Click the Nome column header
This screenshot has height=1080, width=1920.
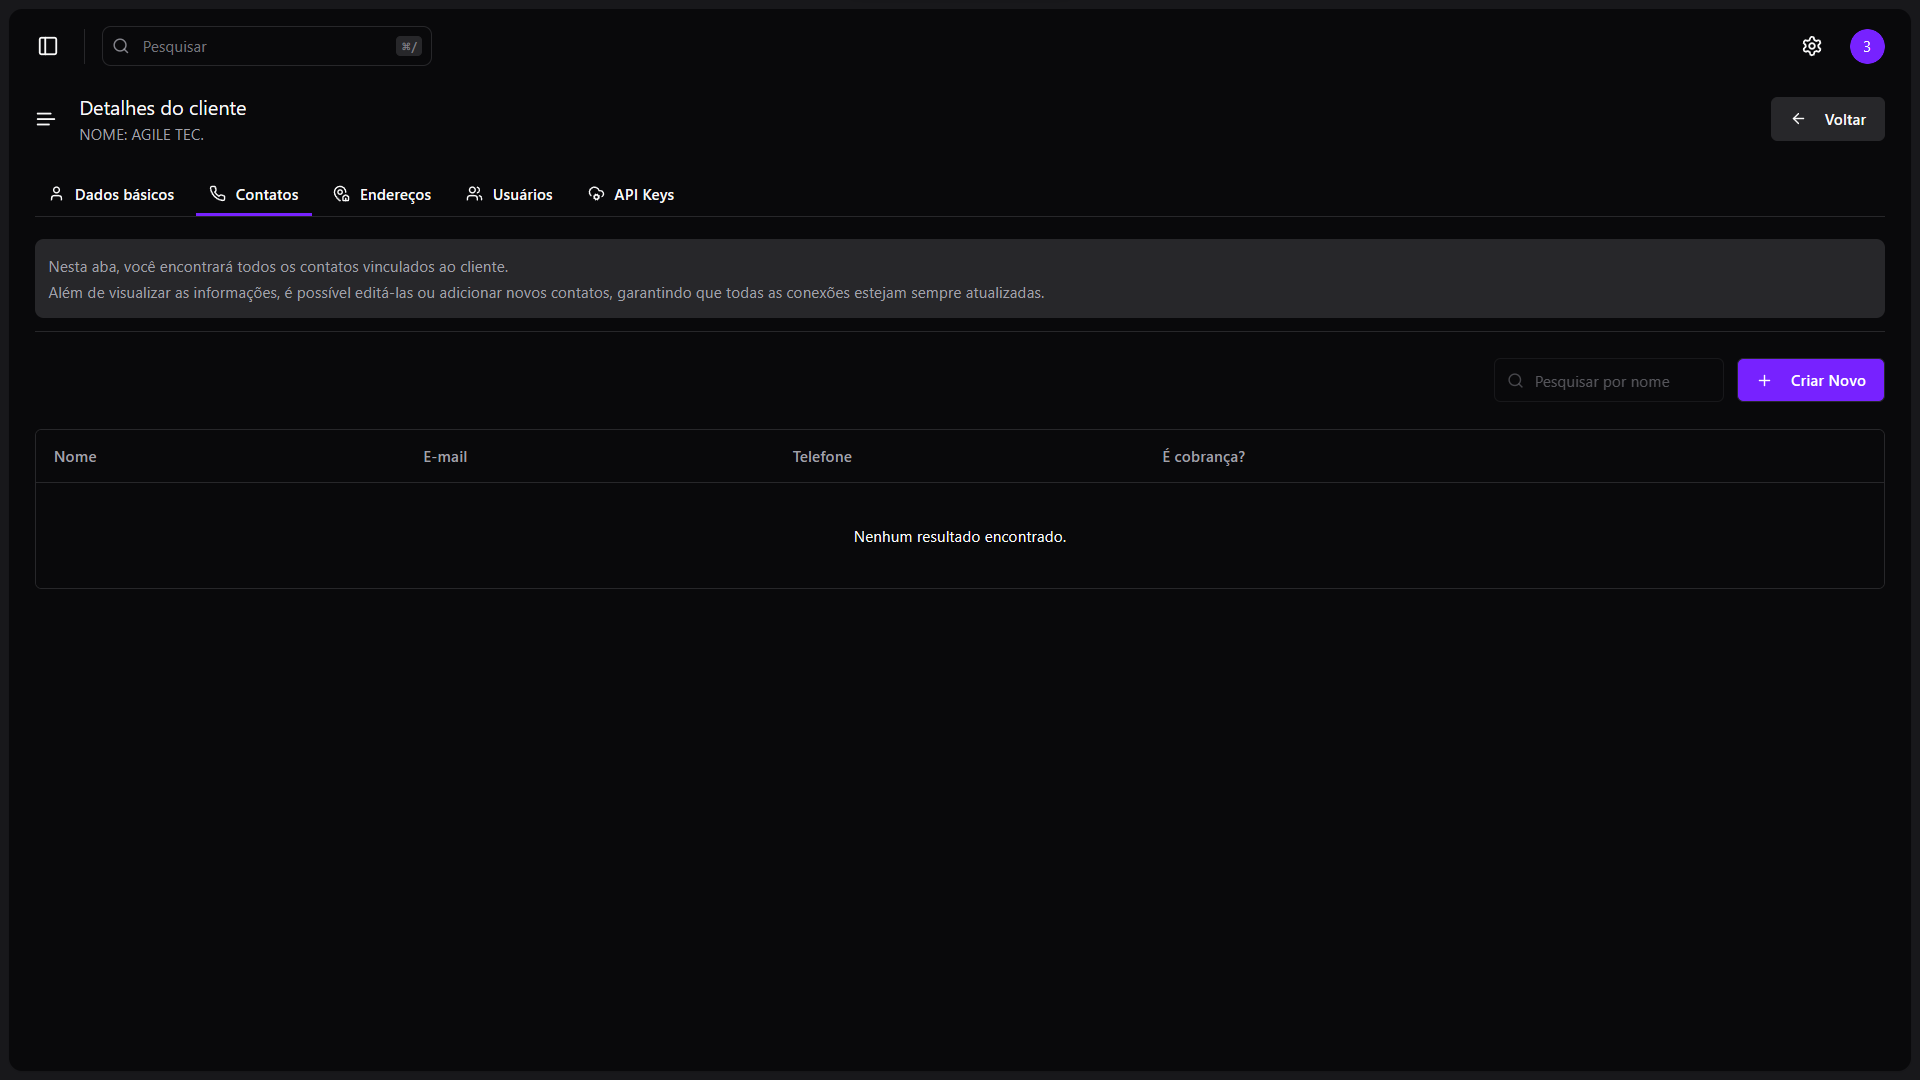(75, 457)
